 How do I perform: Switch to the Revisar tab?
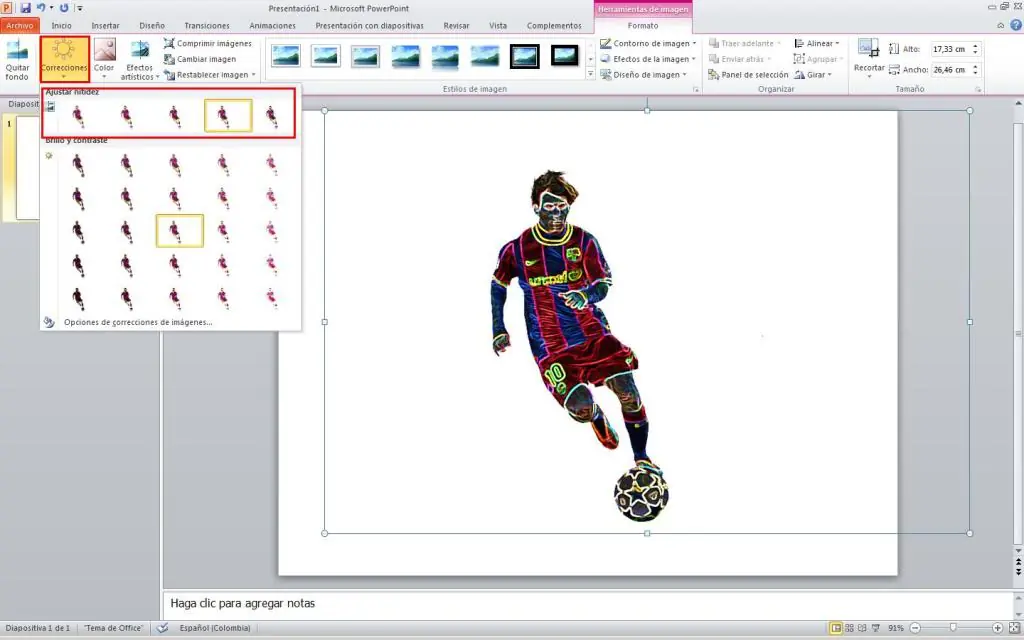pos(456,25)
